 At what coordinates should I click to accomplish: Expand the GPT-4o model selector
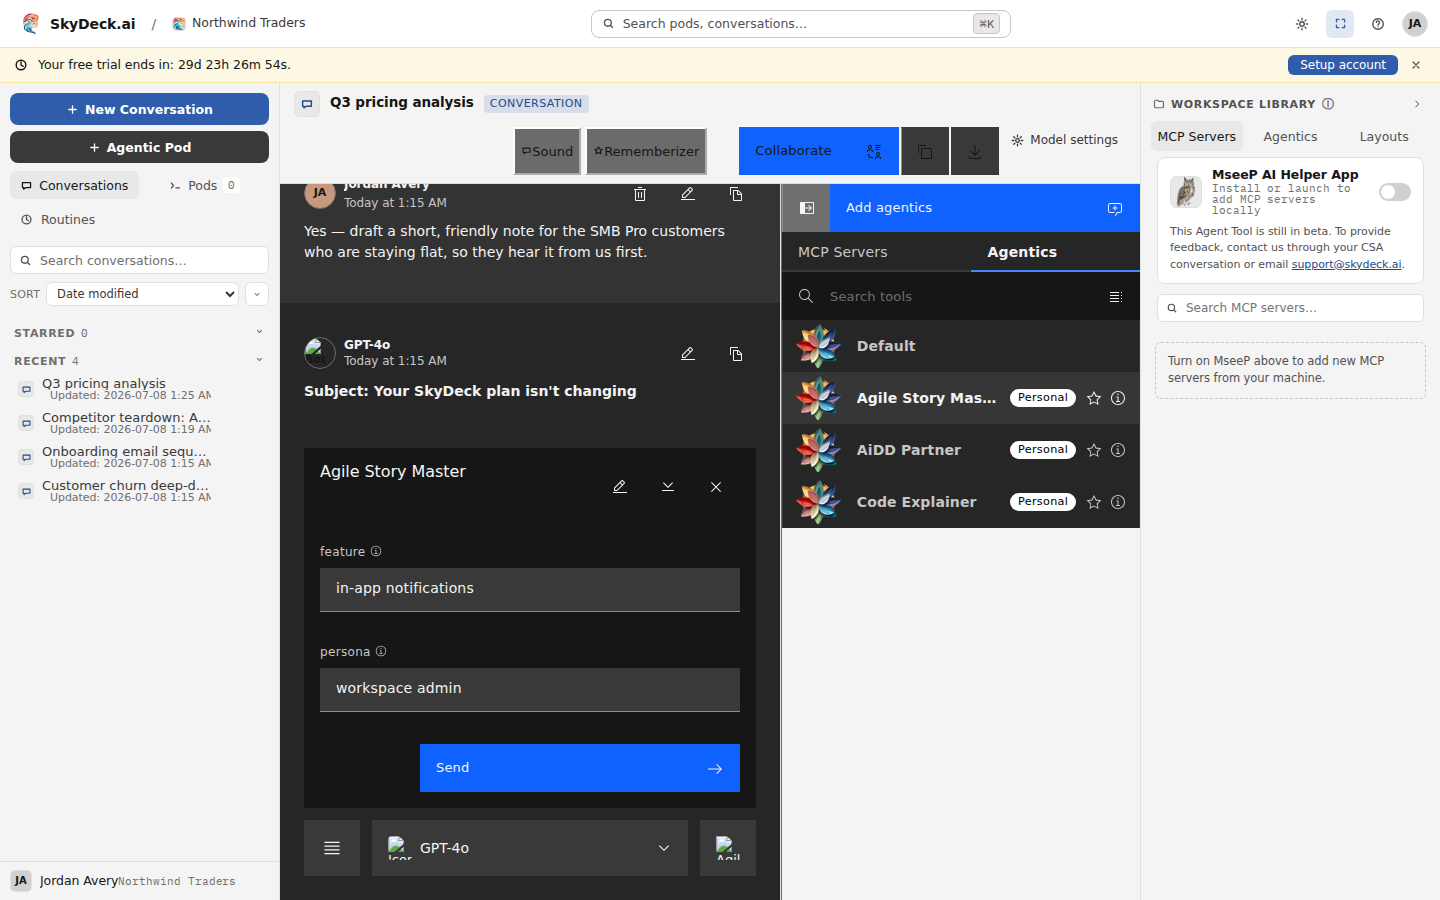point(530,848)
